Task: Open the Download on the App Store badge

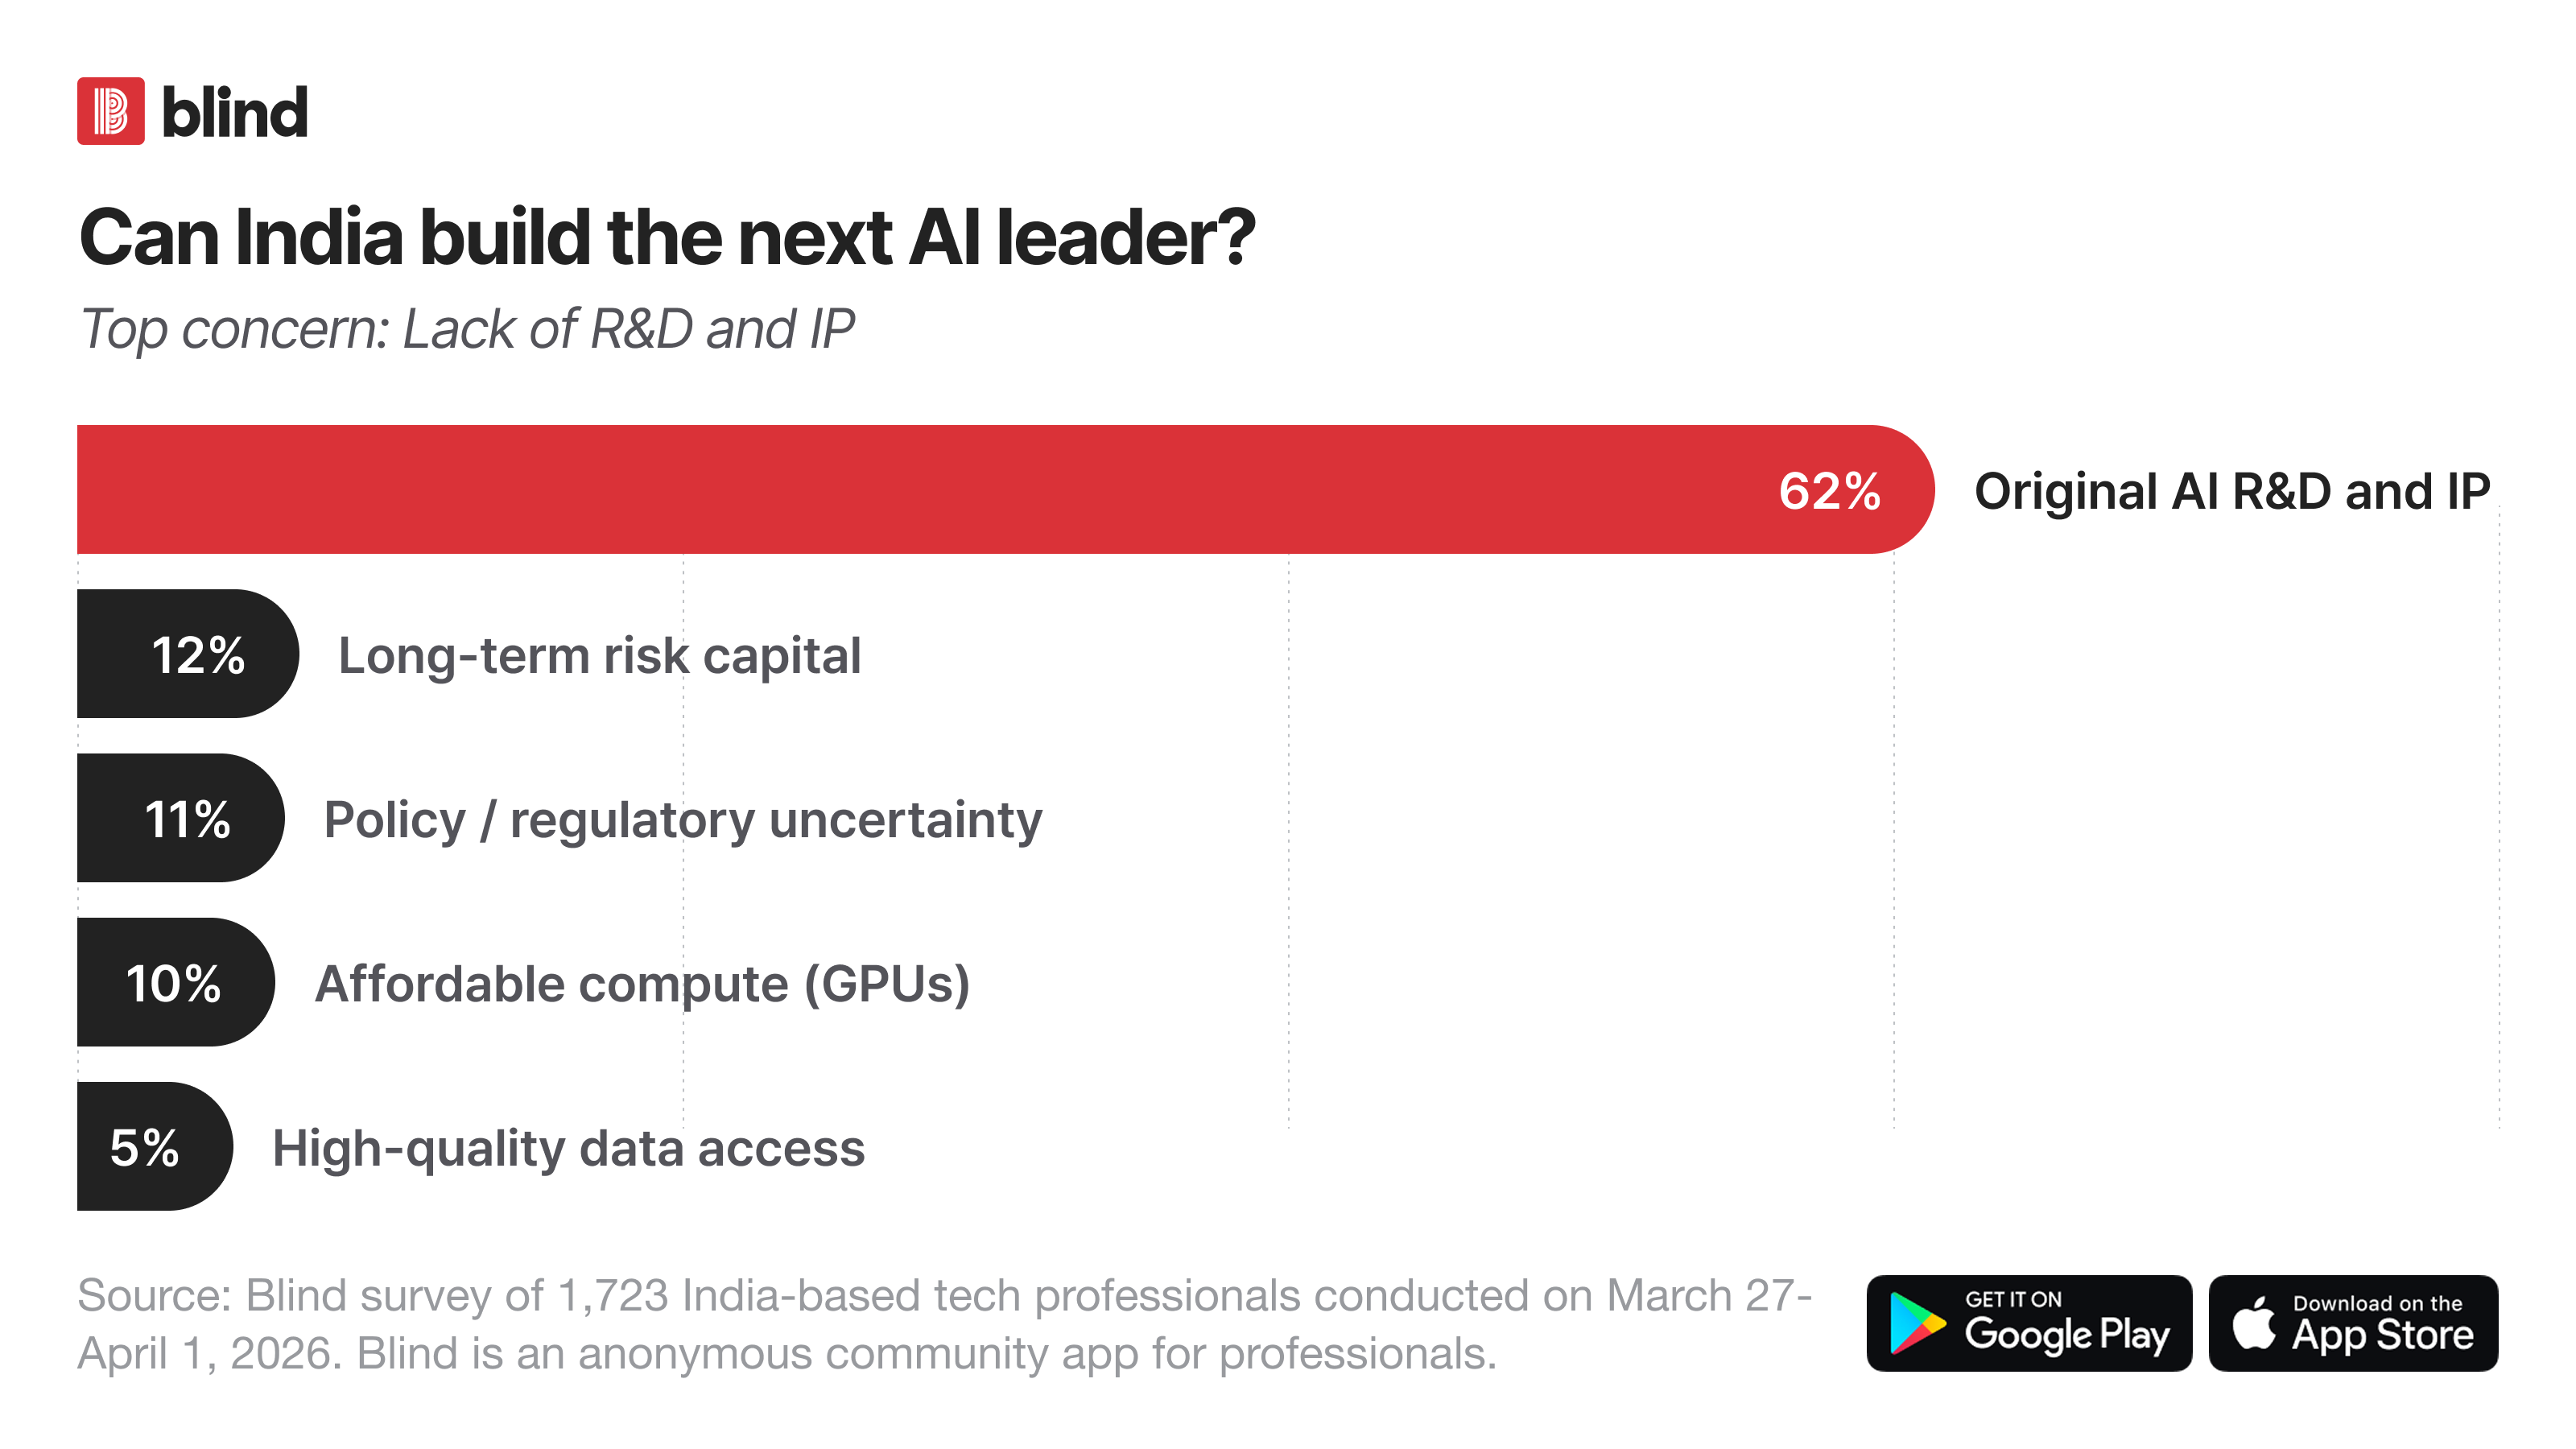Action: coord(2353,1323)
